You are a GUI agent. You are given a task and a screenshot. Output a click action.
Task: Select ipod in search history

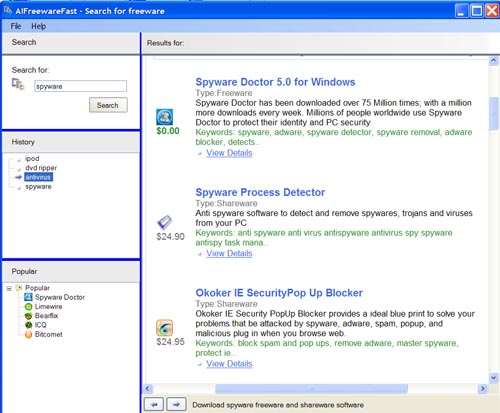(32, 158)
